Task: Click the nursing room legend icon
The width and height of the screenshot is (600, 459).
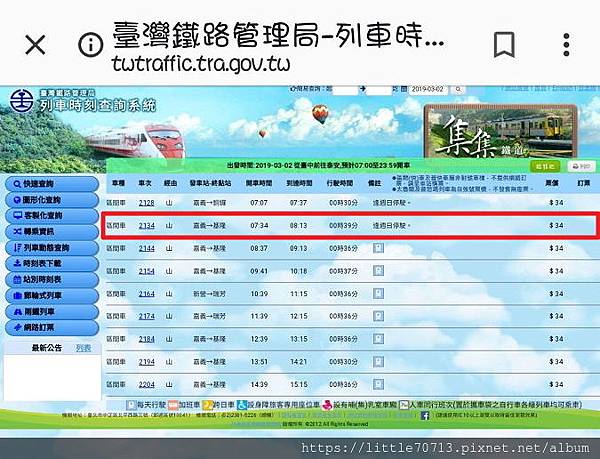Action: (327, 405)
